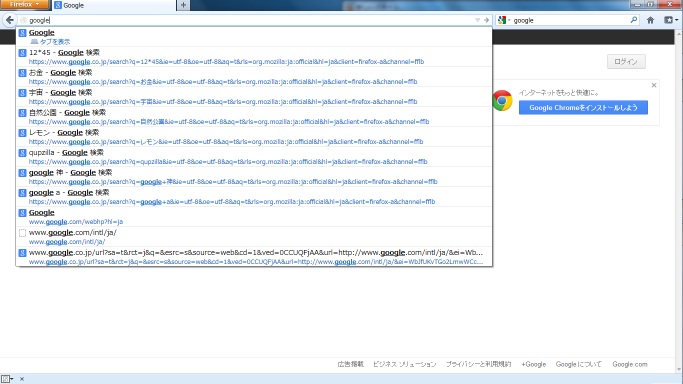Click the Google Chromeをインストールしよう button

pos(583,108)
